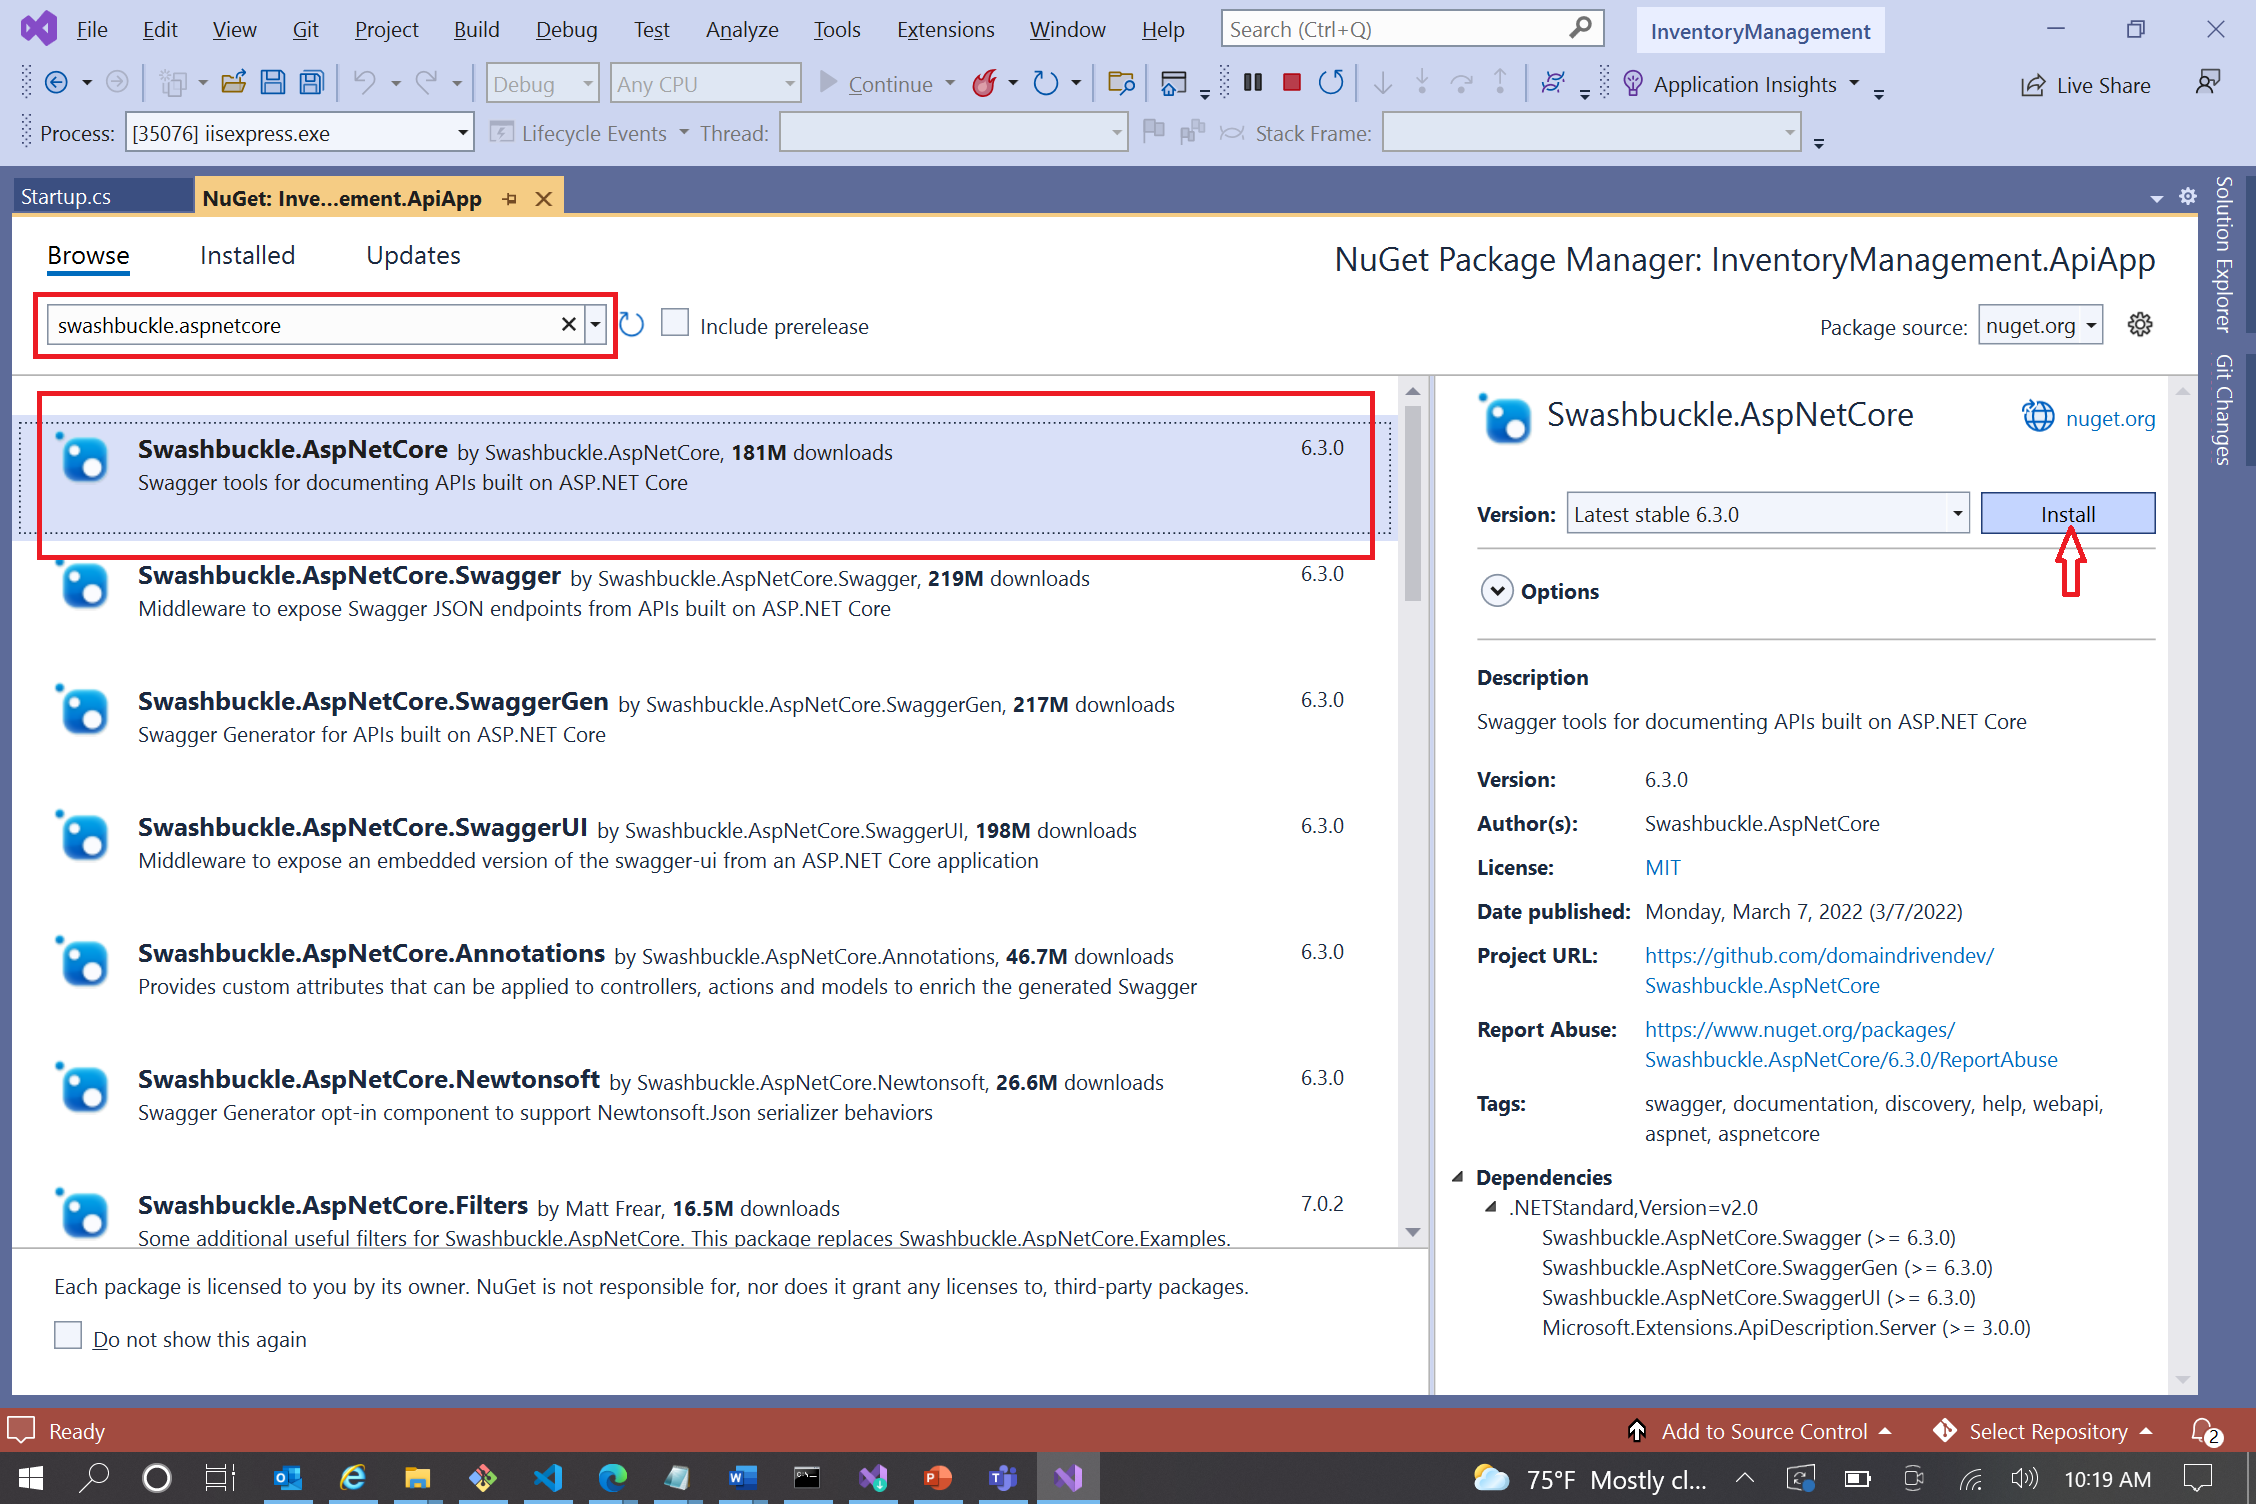This screenshot has width=2256, height=1504.
Task: Switch to the Installed tab
Action: 247,253
